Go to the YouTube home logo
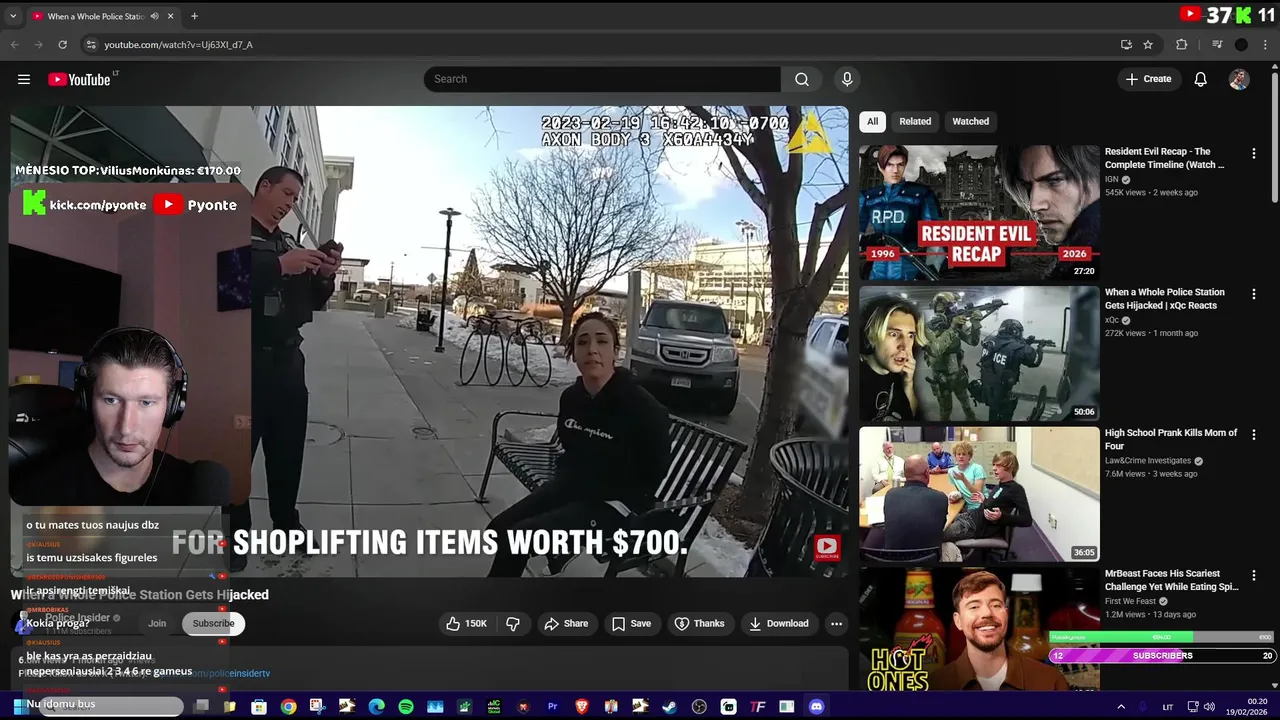The height and width of the screenshot is (720, 1280). click(80, 79)
